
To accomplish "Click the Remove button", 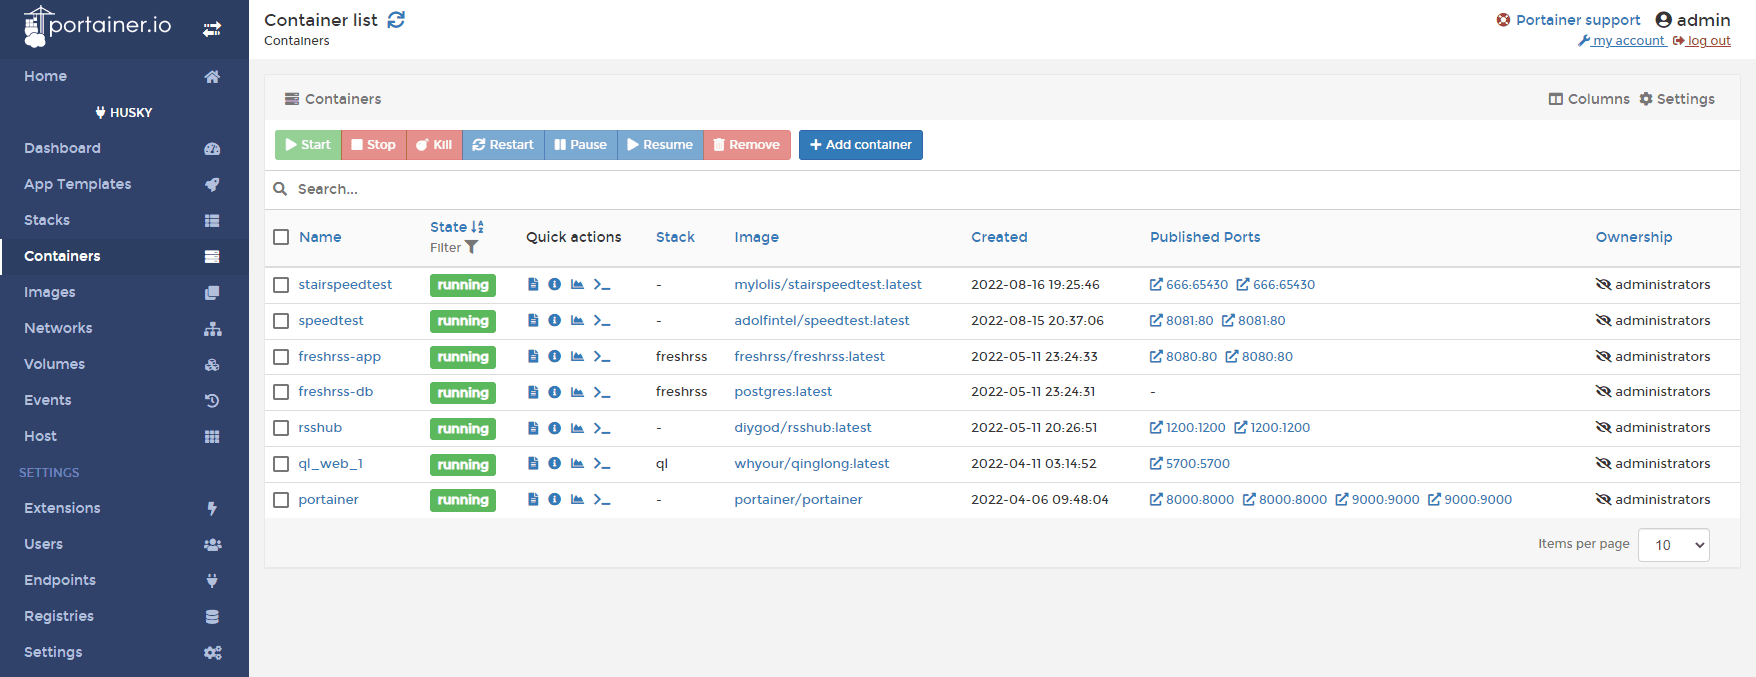I will pos(747,145).
